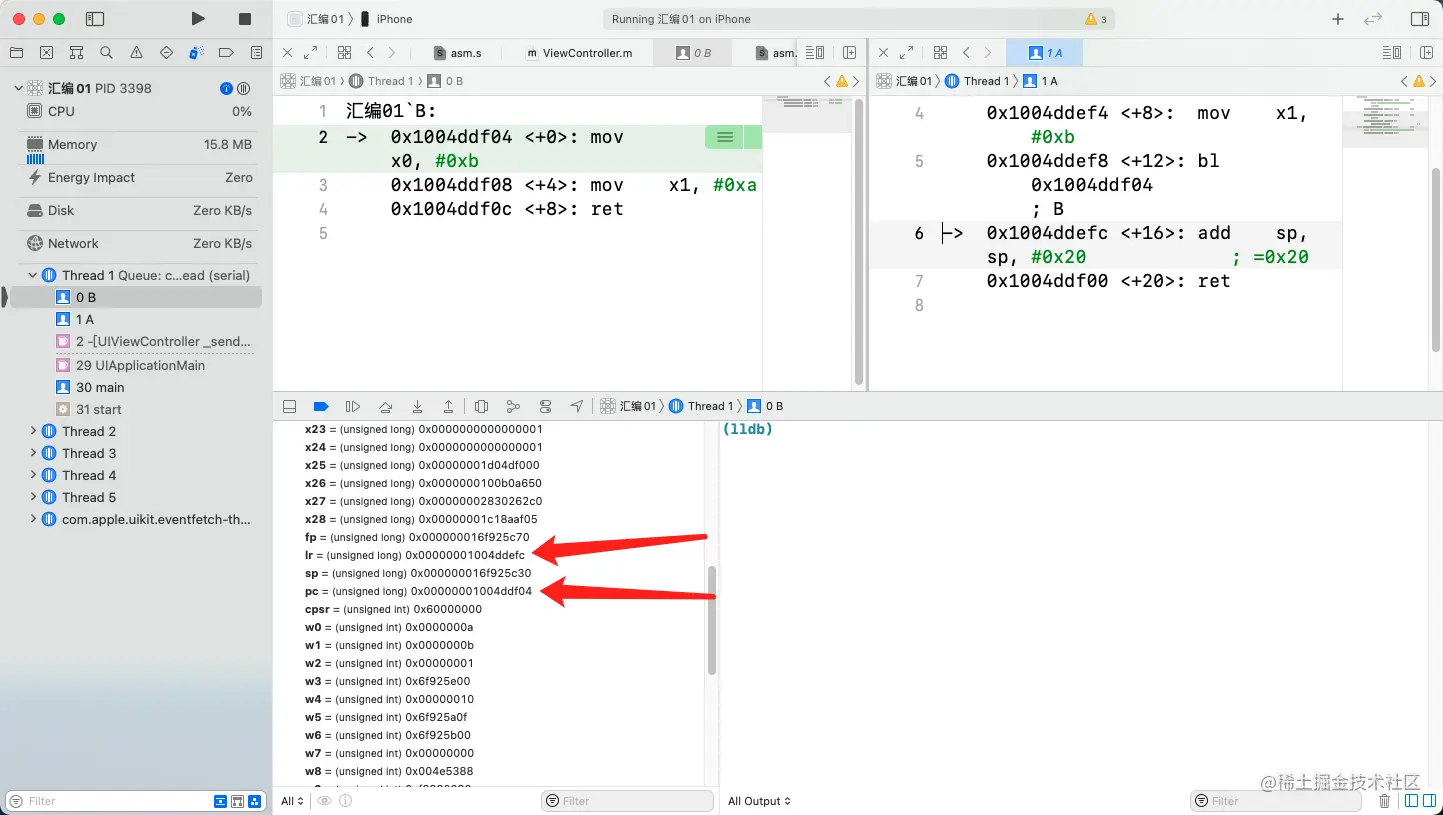Collapse the 汇编01 PID 3398 process
The width and height of the screenshot is (1443, 815).
point(18,88)
